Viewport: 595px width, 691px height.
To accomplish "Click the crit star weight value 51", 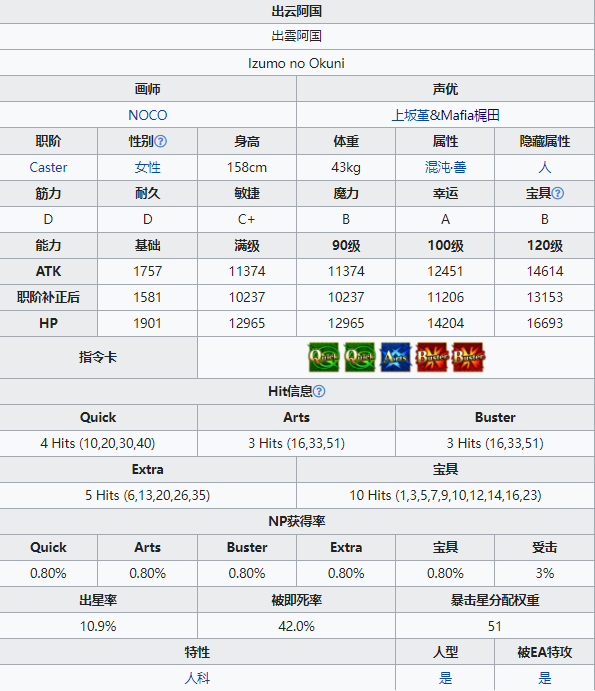I will [495, 626].
